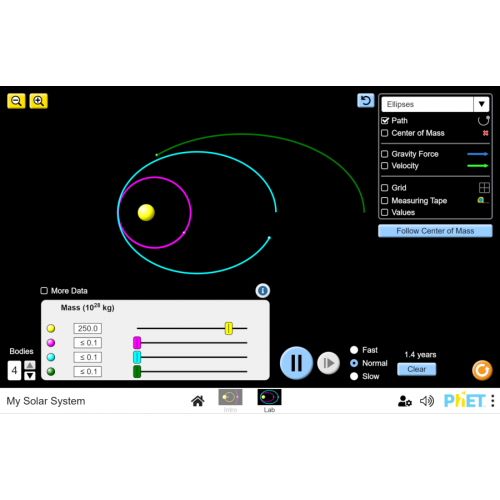Enable the Center of Mass checkbox

[385, 133]
